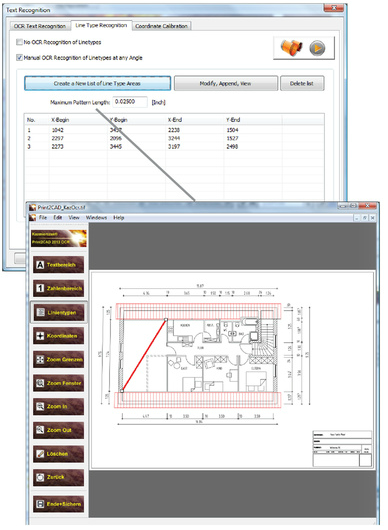
Task: Close the inner document window in Print2CAD
Action: click(372, 218)
